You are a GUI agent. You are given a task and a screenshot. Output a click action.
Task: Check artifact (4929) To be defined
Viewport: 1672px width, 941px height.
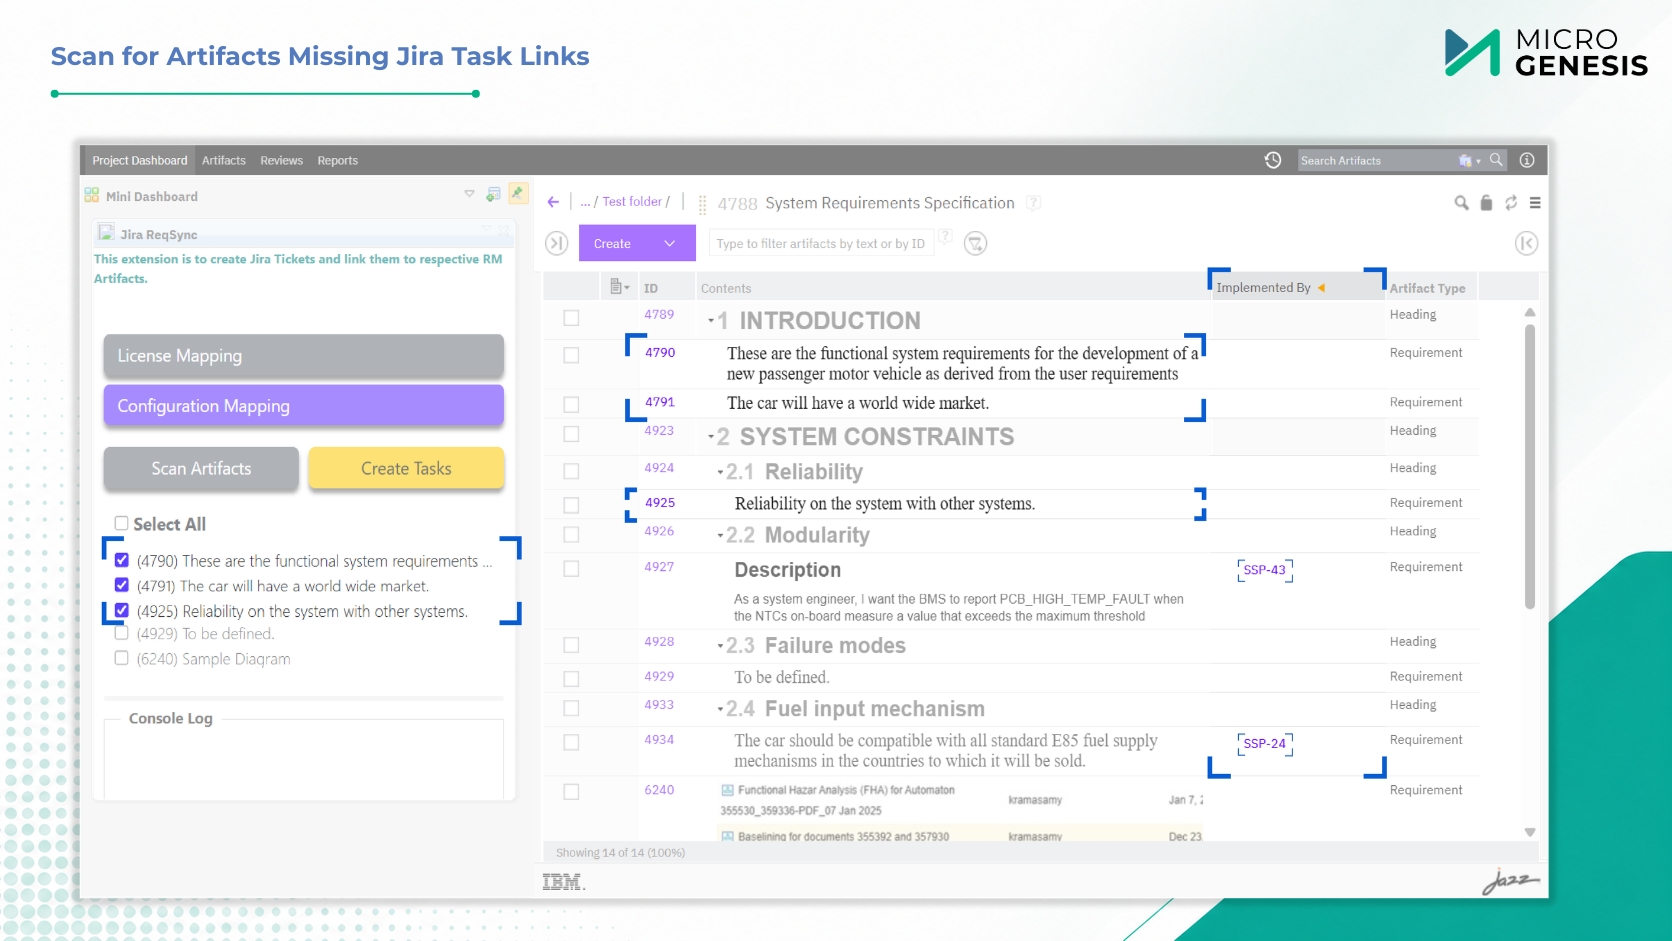pos(122,633)
